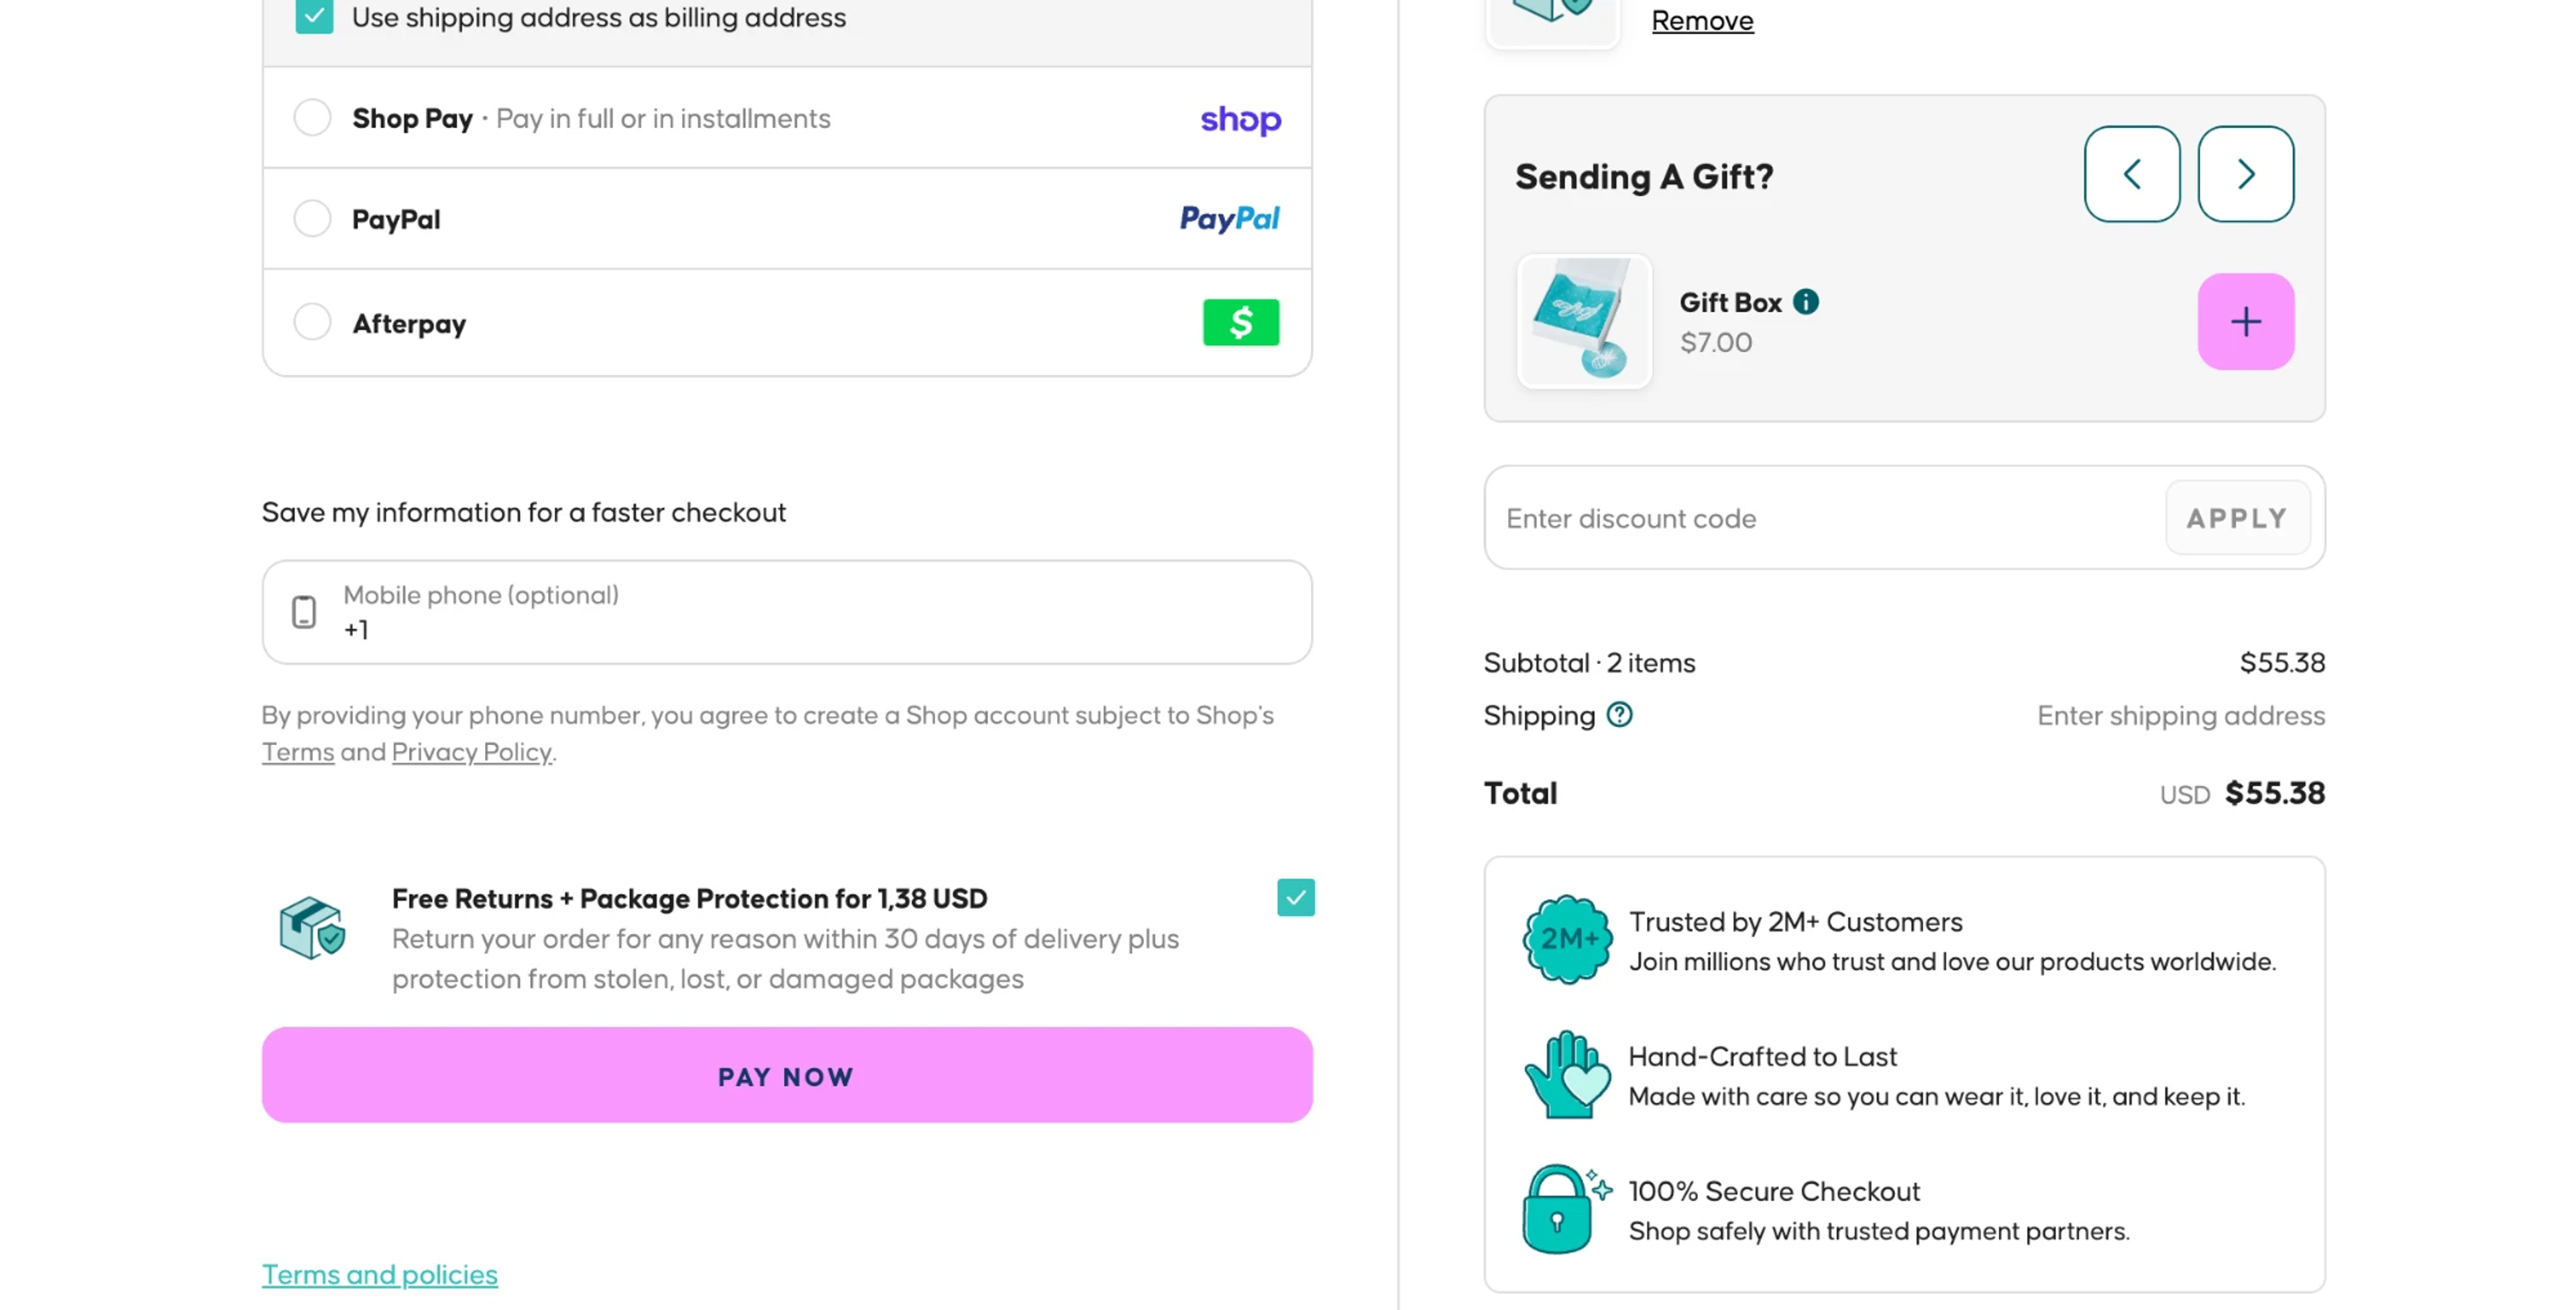Toggle Free Returns Package Protection checkbox
This screenshot has height=1310, width=2576.
click(1295, 897)
